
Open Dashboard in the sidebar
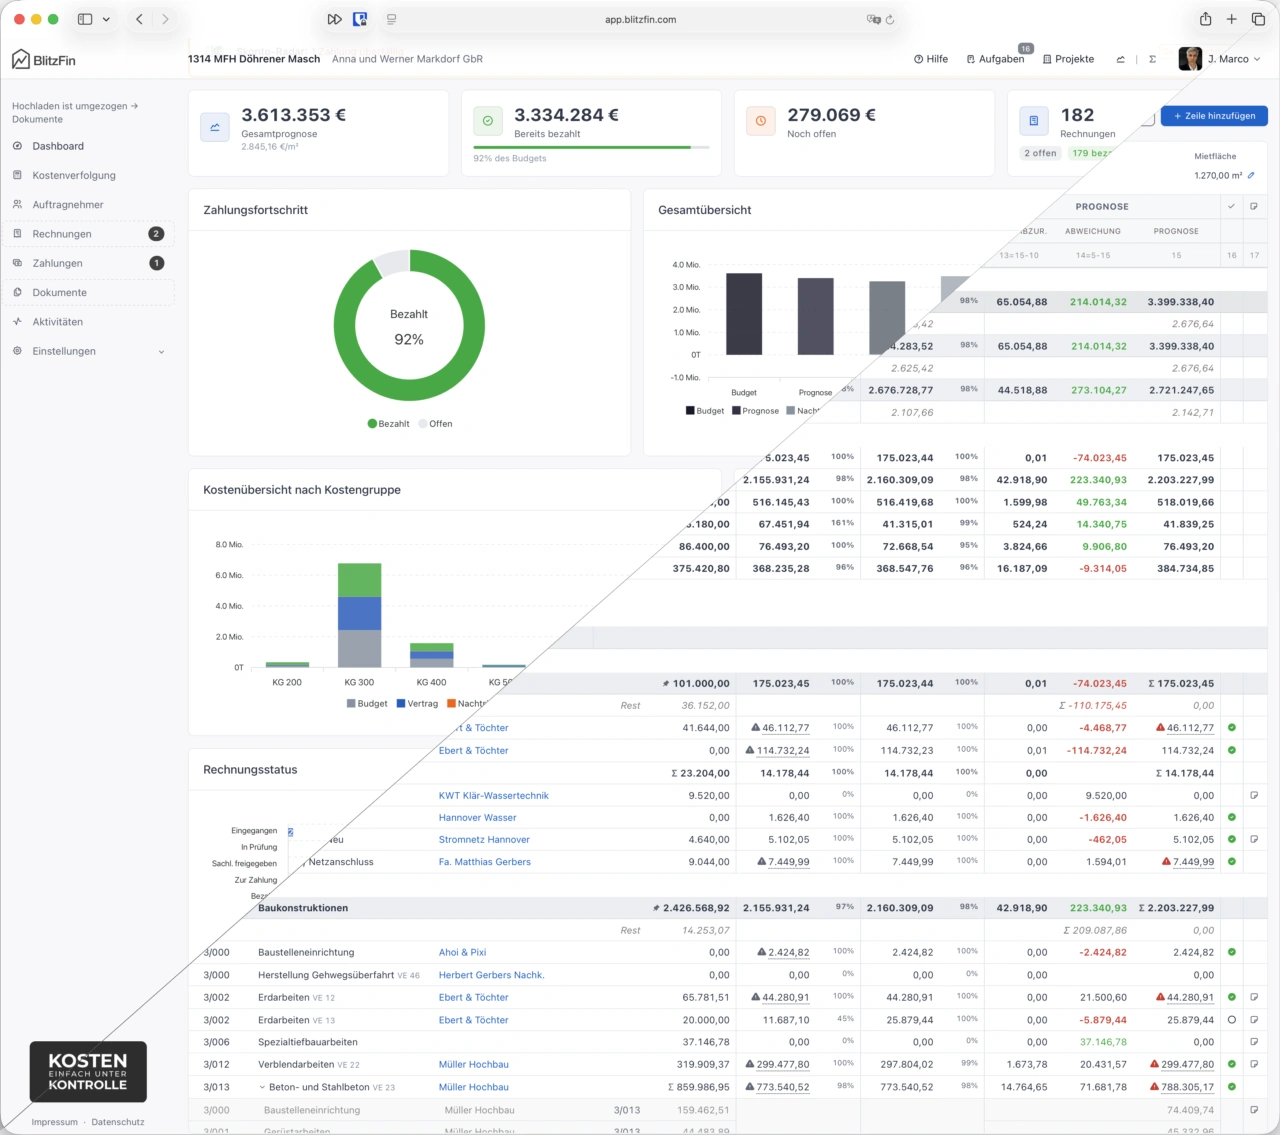click(x=58, y=146)
